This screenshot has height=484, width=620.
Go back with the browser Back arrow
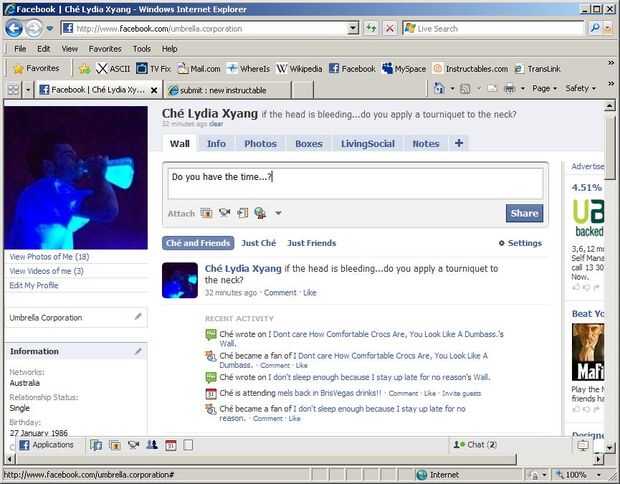pos(13,28)
